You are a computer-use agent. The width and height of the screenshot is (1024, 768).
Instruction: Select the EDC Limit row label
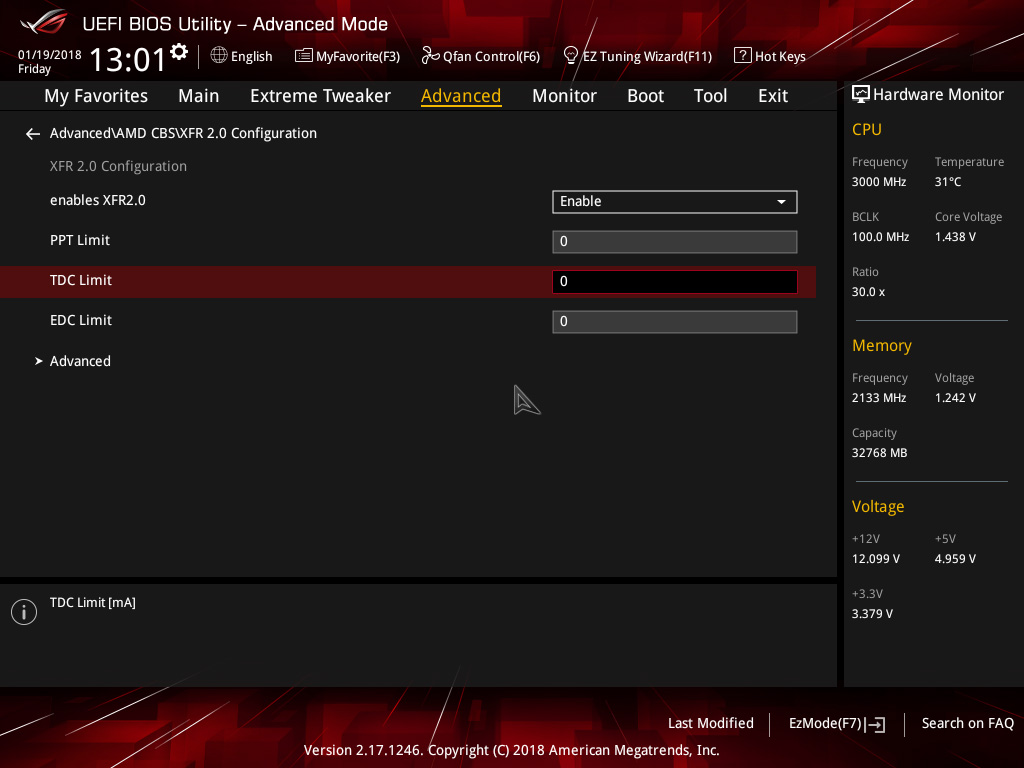tap(81, 321)
